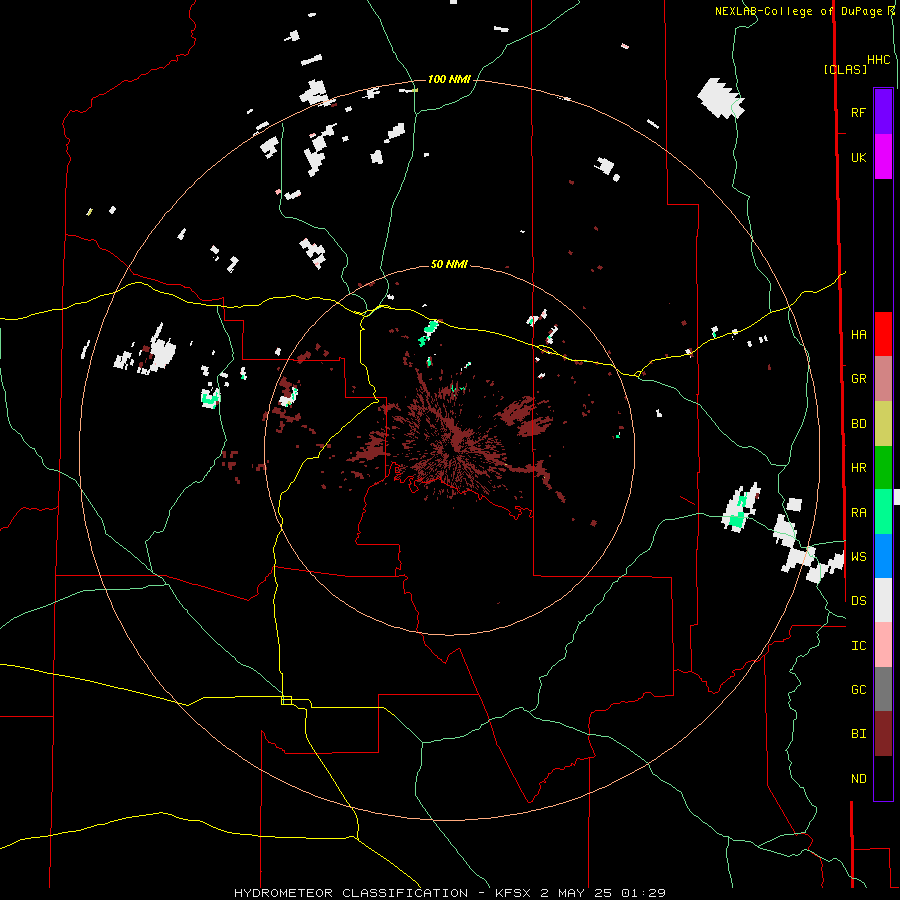Click the 100 NMI range ring label
This screenshot has height=900, width=900.
coord(449,79)
